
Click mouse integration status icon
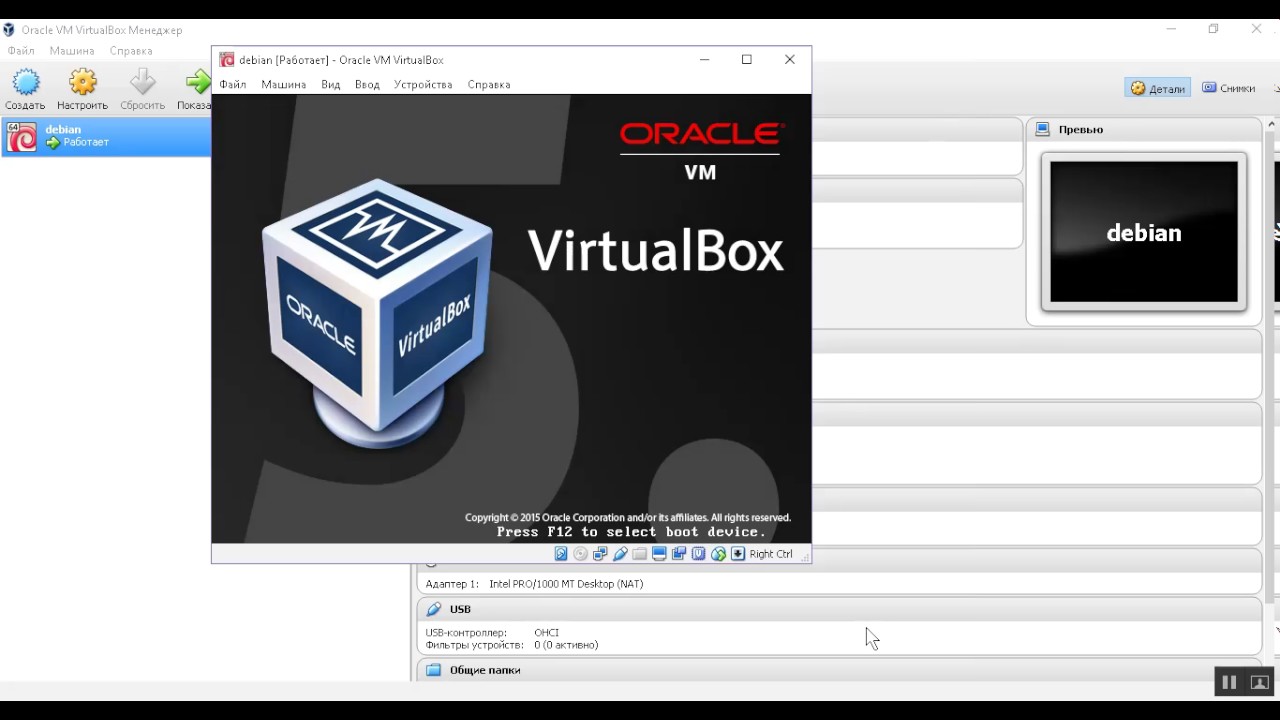[718, 554]
